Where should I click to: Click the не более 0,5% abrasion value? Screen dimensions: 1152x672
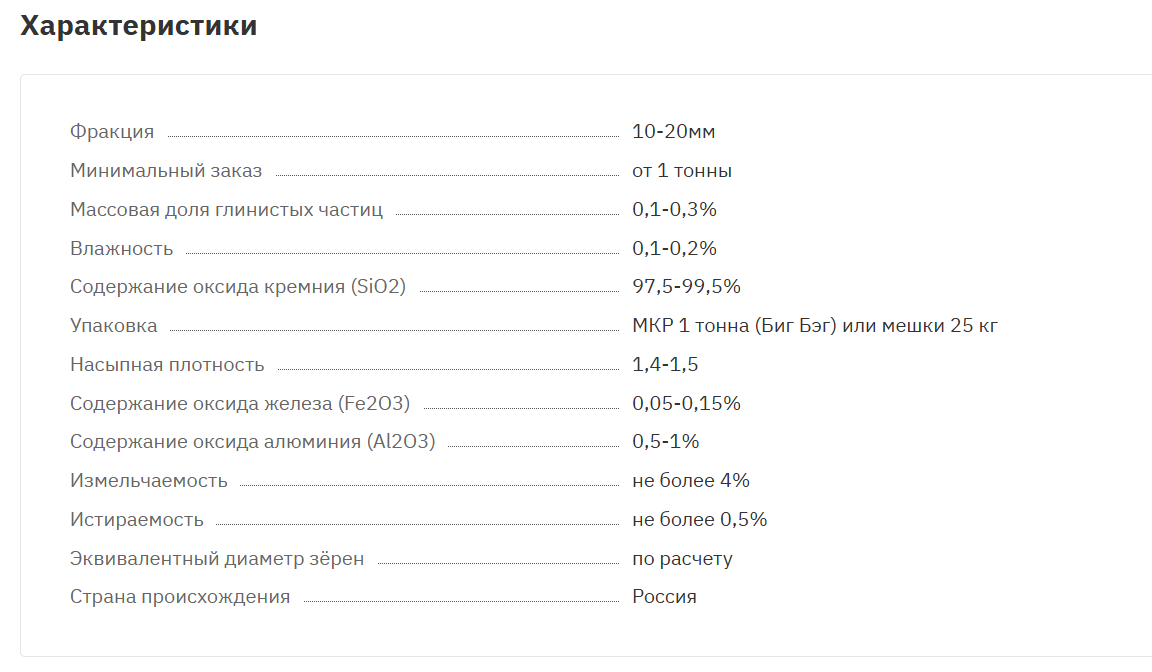(x=699, y=519)
